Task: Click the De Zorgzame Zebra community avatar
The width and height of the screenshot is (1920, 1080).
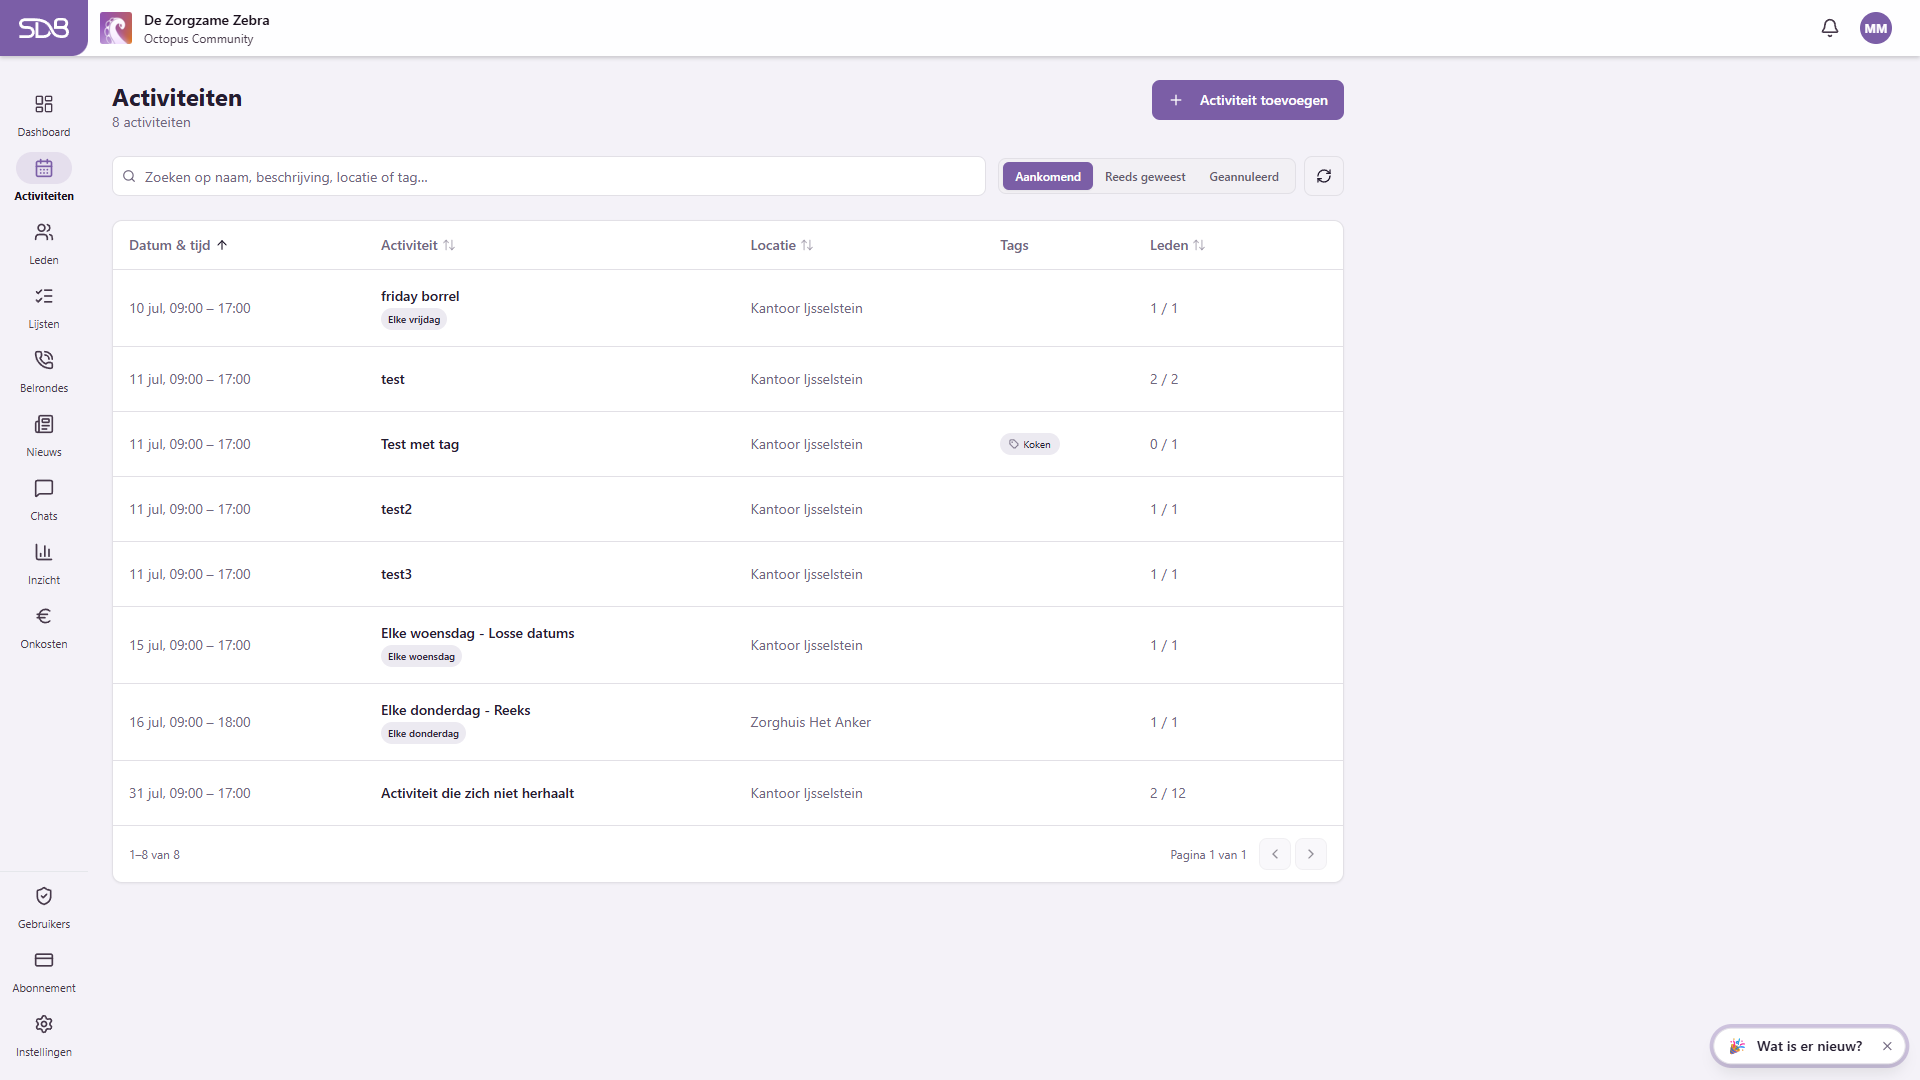Action: pos(116,28)
